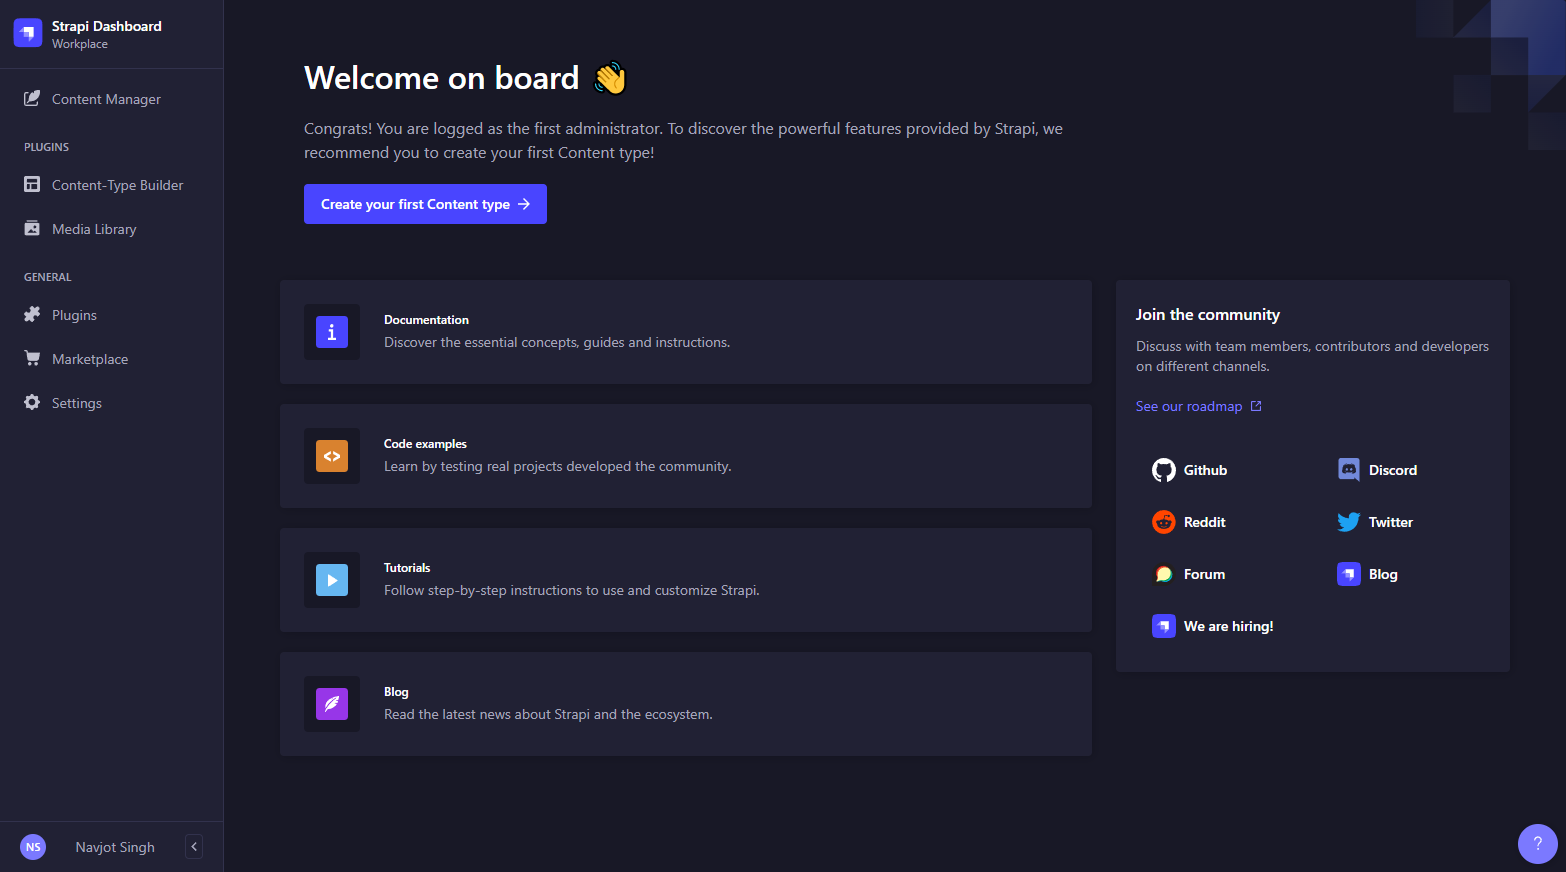Click the Media Library picture icon

[32, 228]
